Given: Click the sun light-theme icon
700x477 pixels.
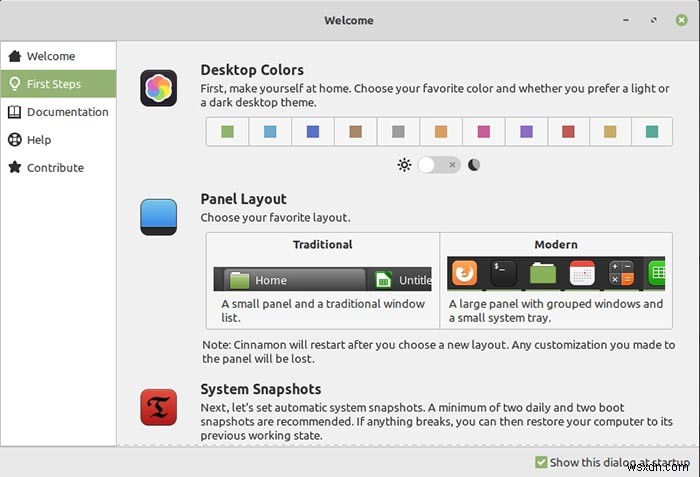Looking at the screenshot, I should click(x=404, y=165).
